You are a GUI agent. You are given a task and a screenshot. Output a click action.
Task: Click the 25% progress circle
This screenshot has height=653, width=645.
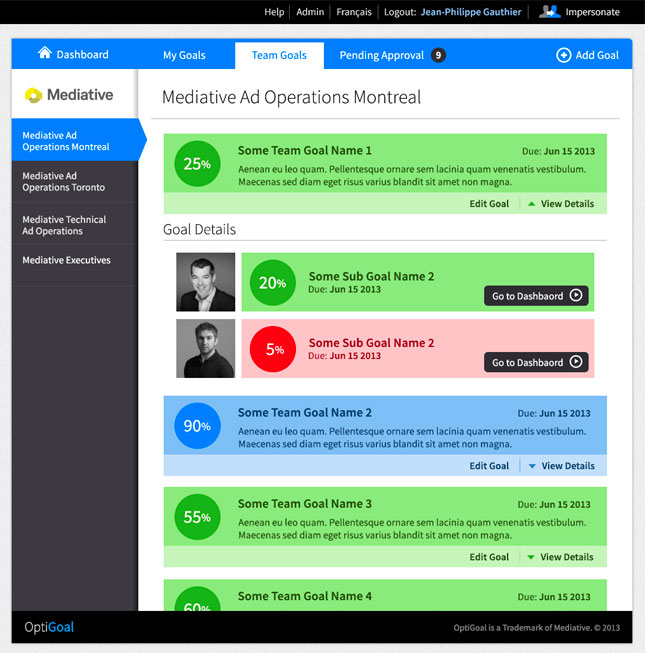(x=197, y=164)
